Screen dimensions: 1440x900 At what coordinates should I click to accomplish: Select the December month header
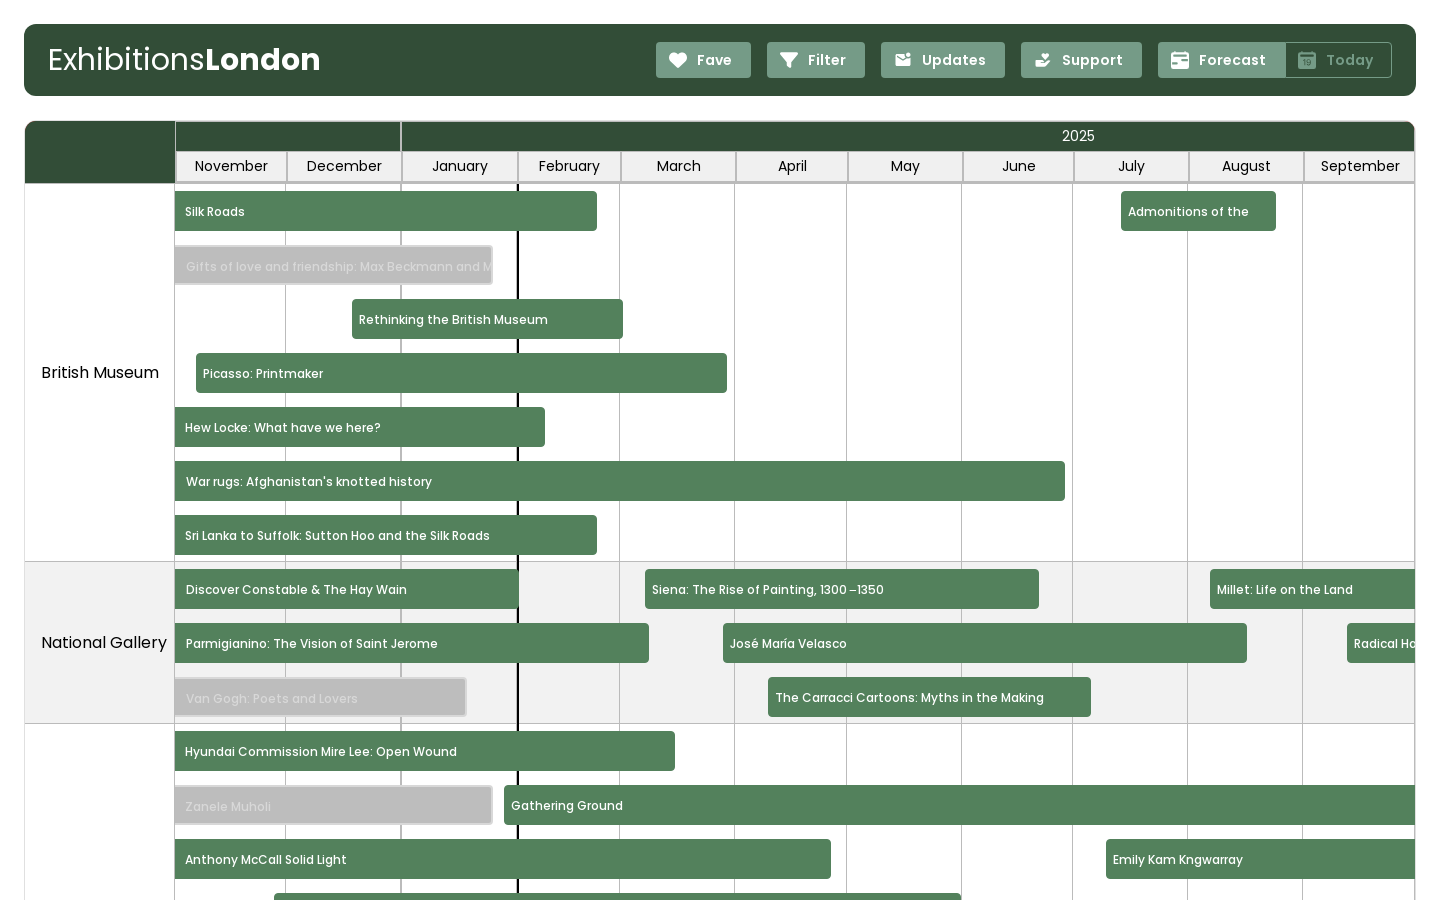tap(344, 166)
